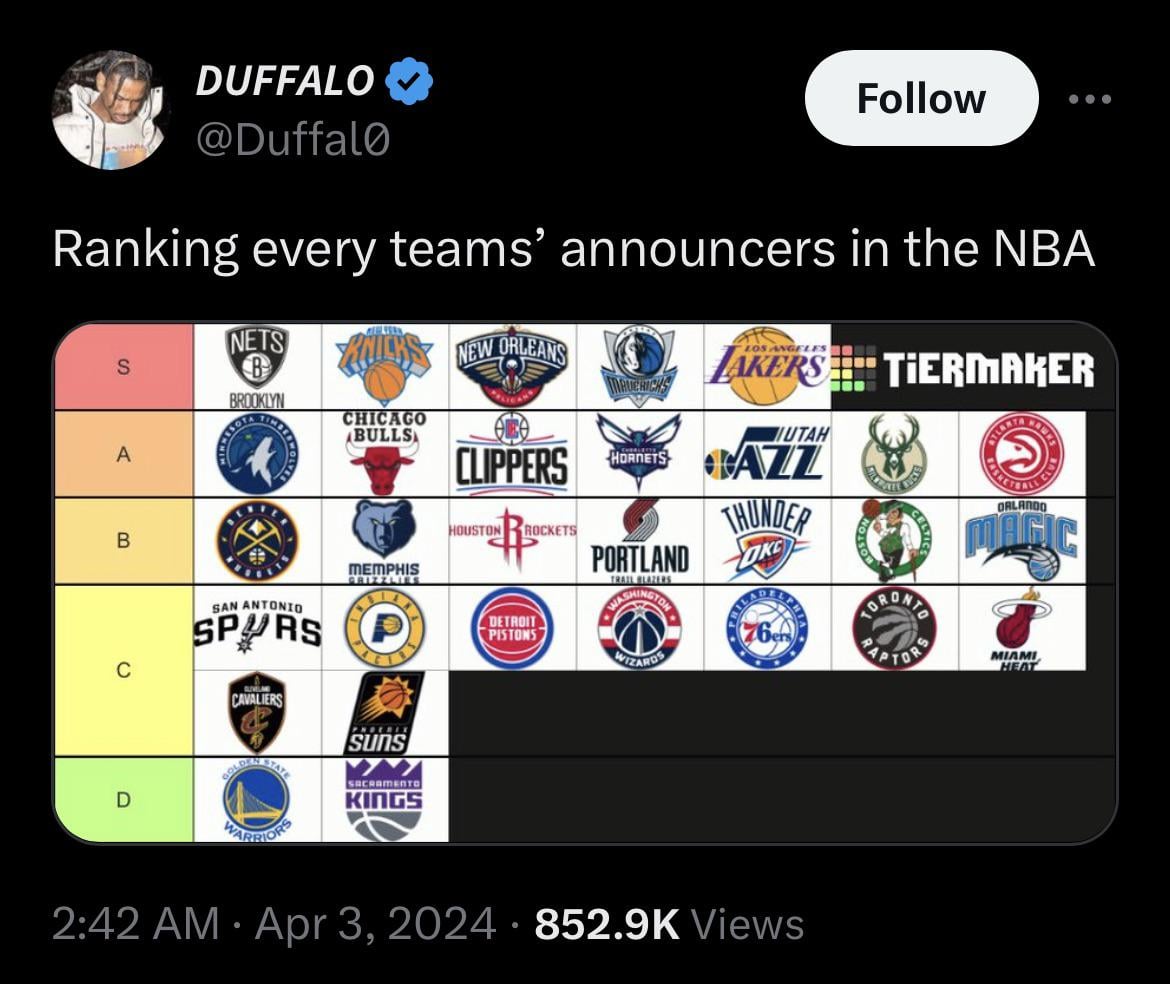The image size is (1170, 984).
Task: Click the Los Angeles Lakers logo
Action: tap(767, 365)
